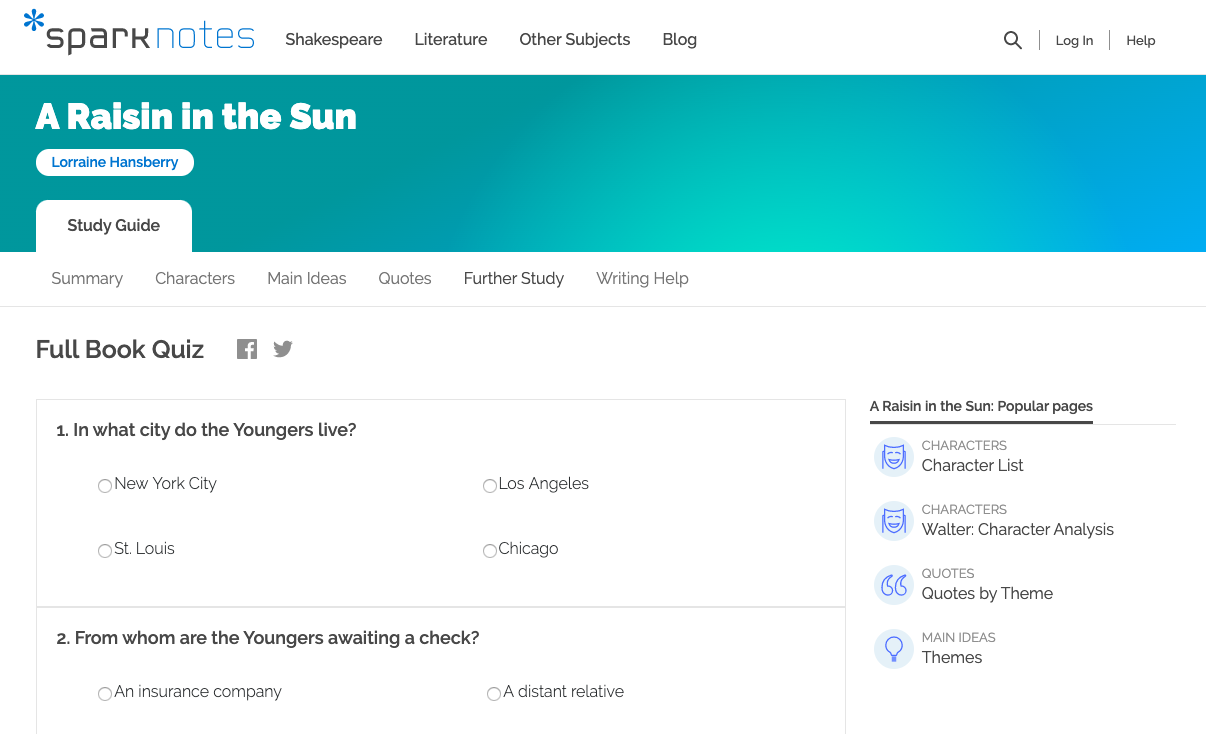
Task: Go to the Quotes section
Action: pos(404,278)
